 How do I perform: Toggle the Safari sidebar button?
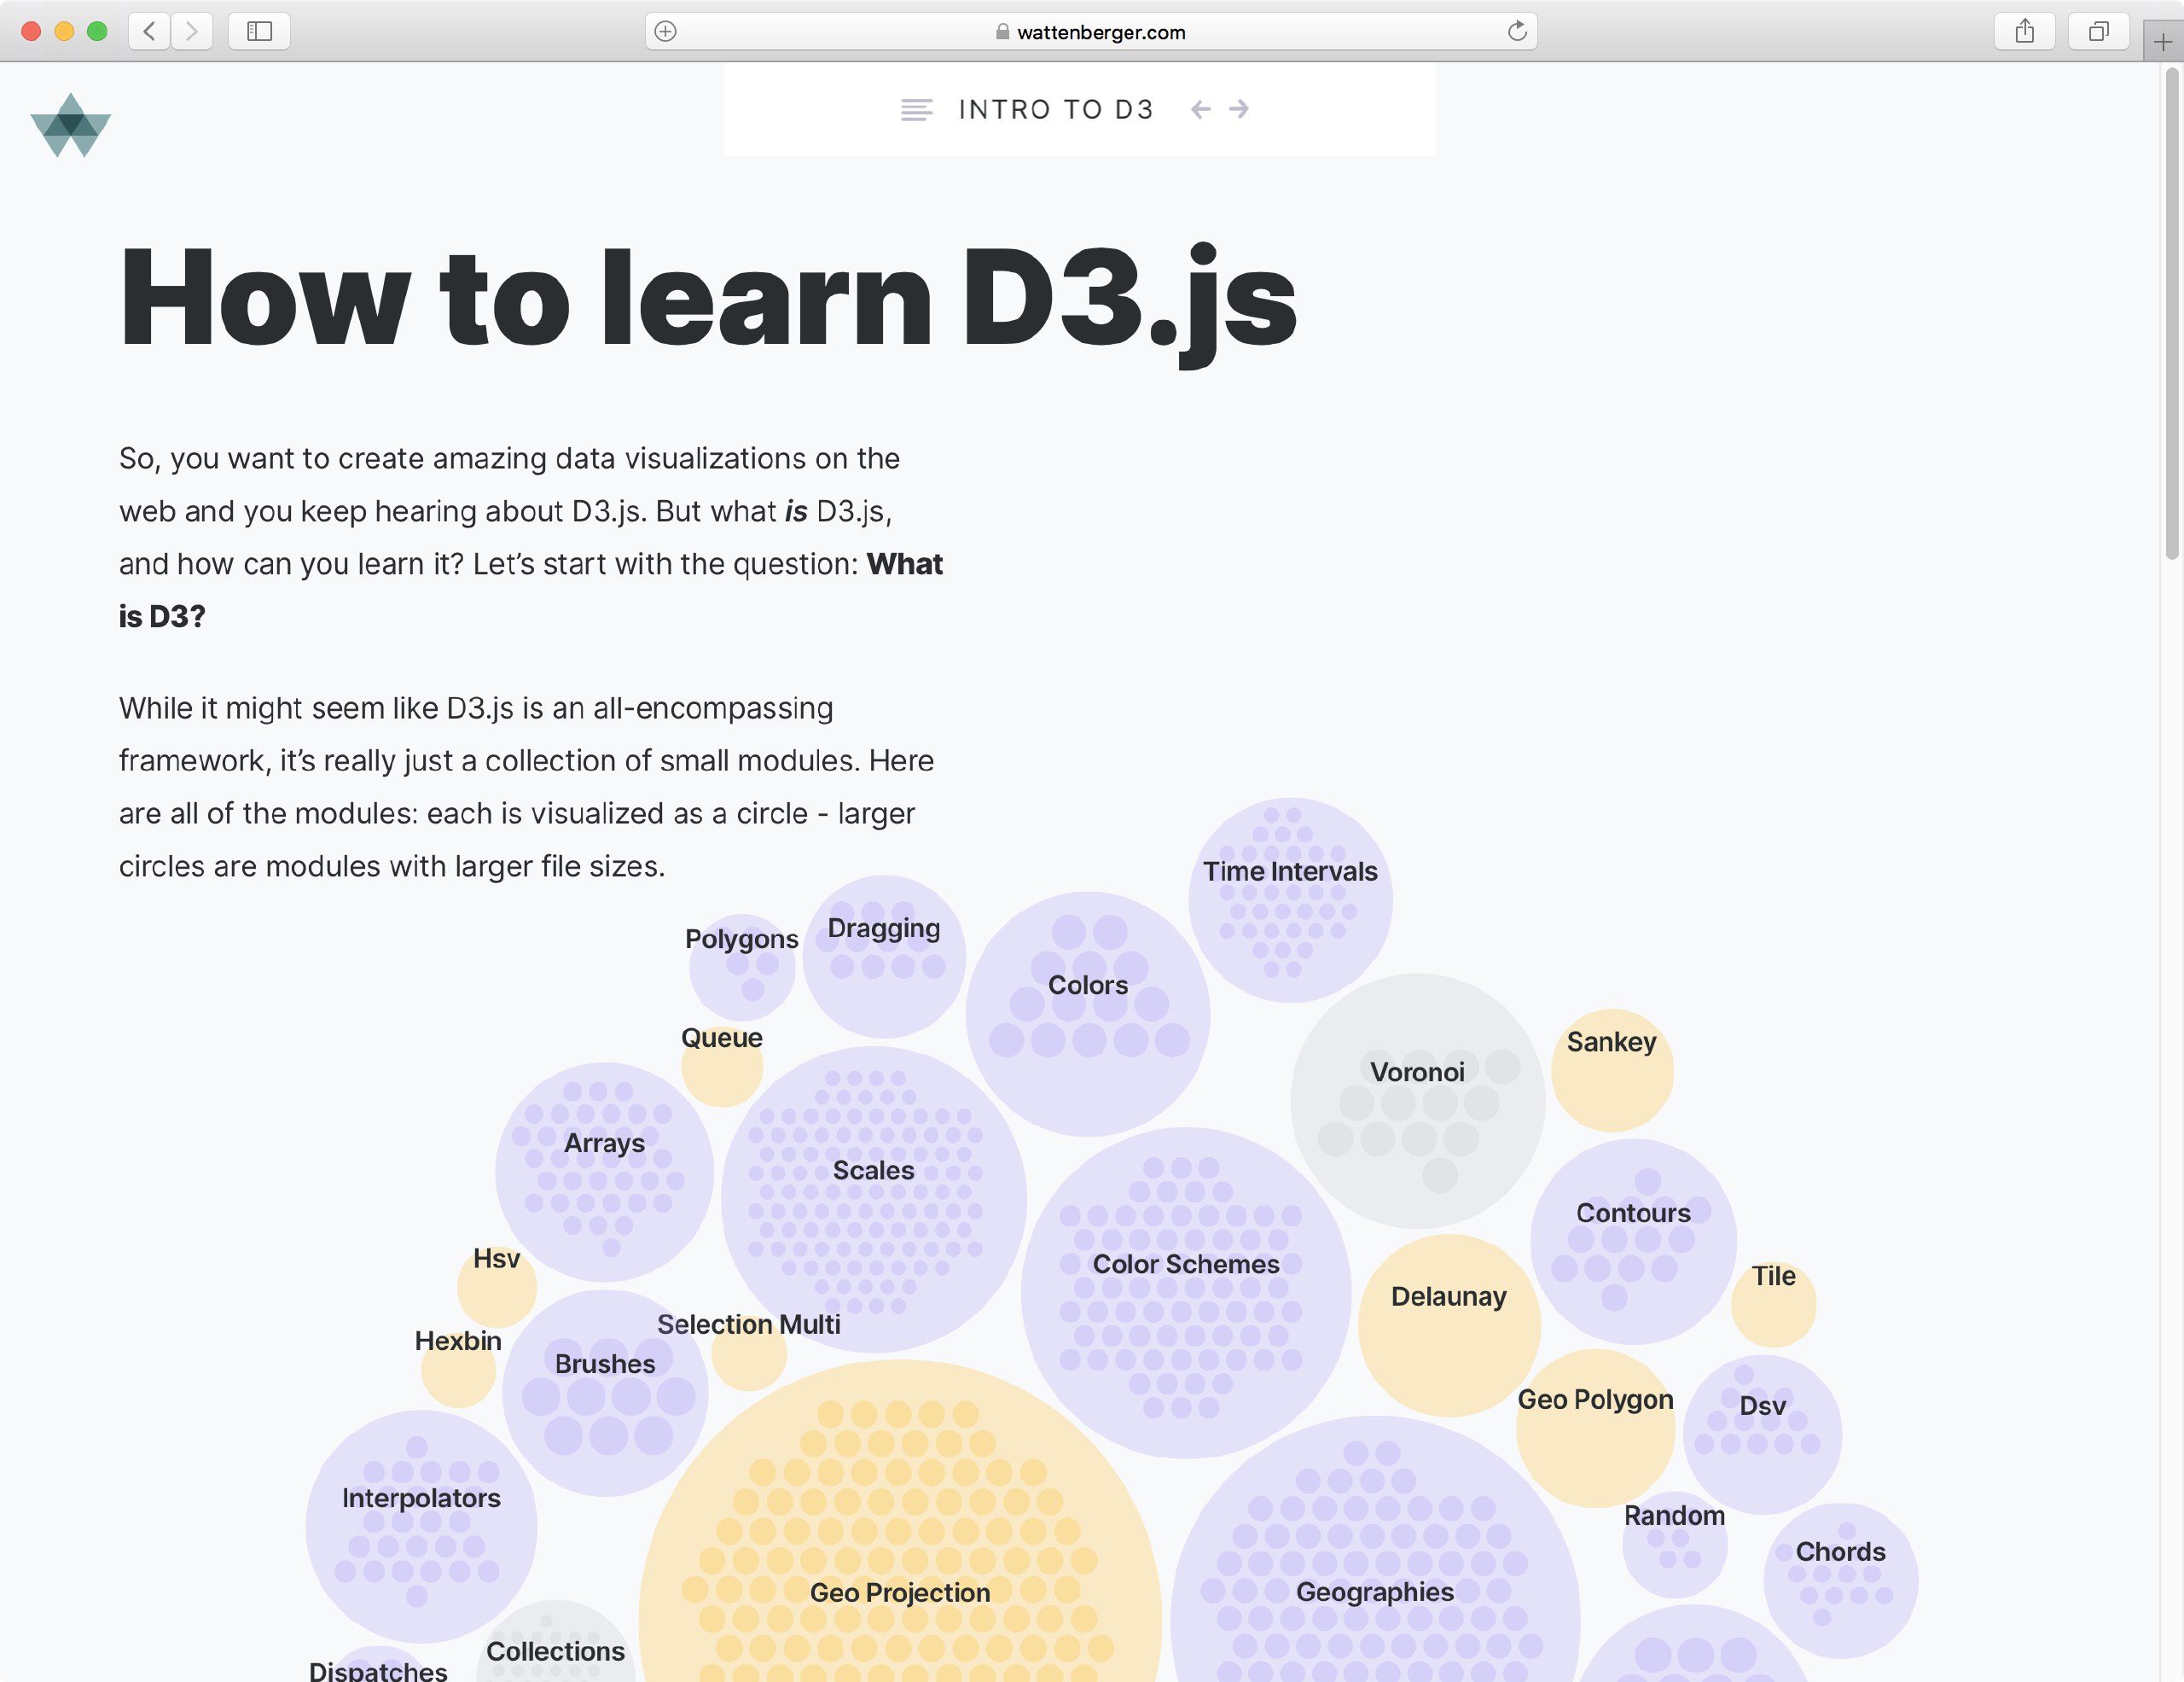(x=259, y=31)
